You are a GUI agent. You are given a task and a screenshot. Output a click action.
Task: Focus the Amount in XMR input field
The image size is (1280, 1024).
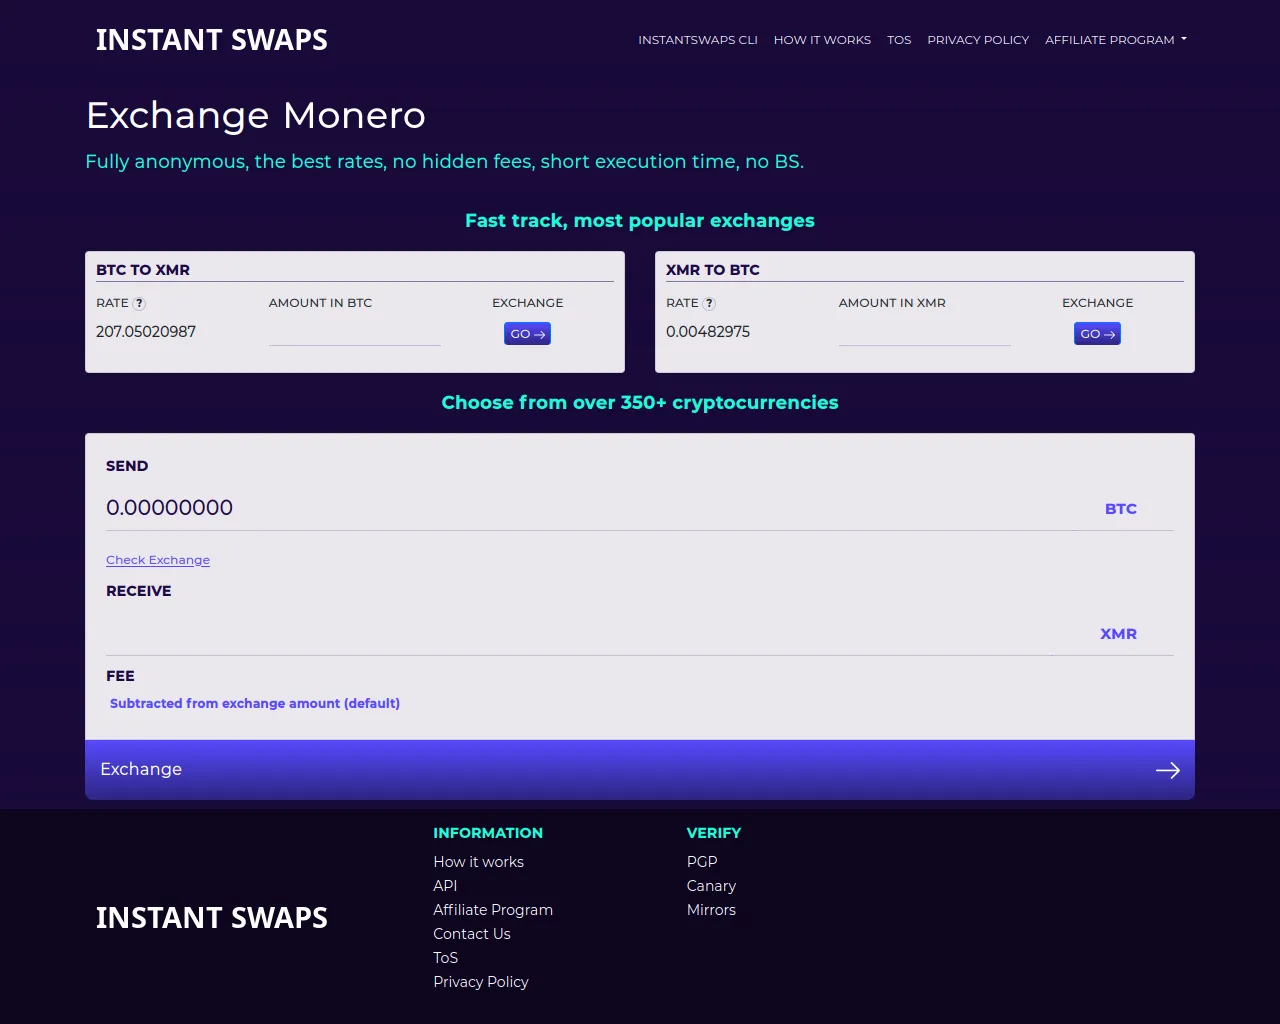tap(925, 333)
